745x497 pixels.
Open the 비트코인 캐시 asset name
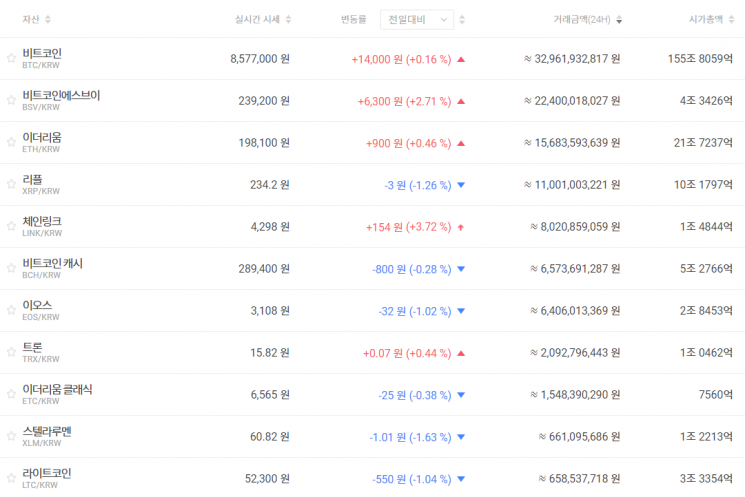[x=52, y=263]
